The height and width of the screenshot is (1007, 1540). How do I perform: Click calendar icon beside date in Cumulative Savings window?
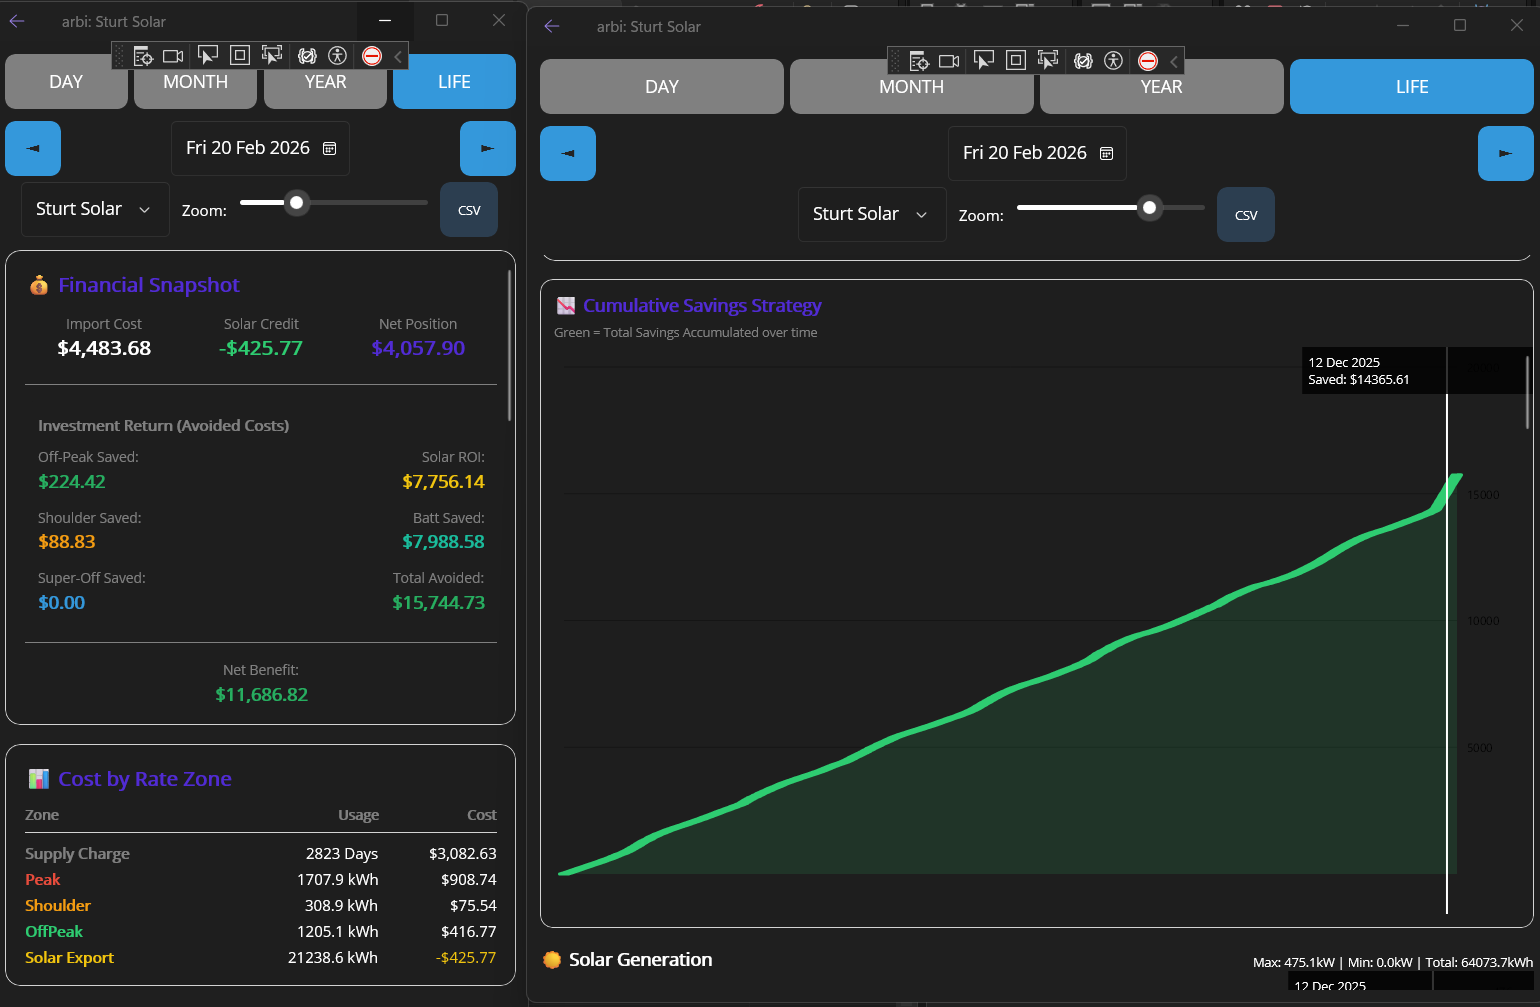pos(1106,153)
